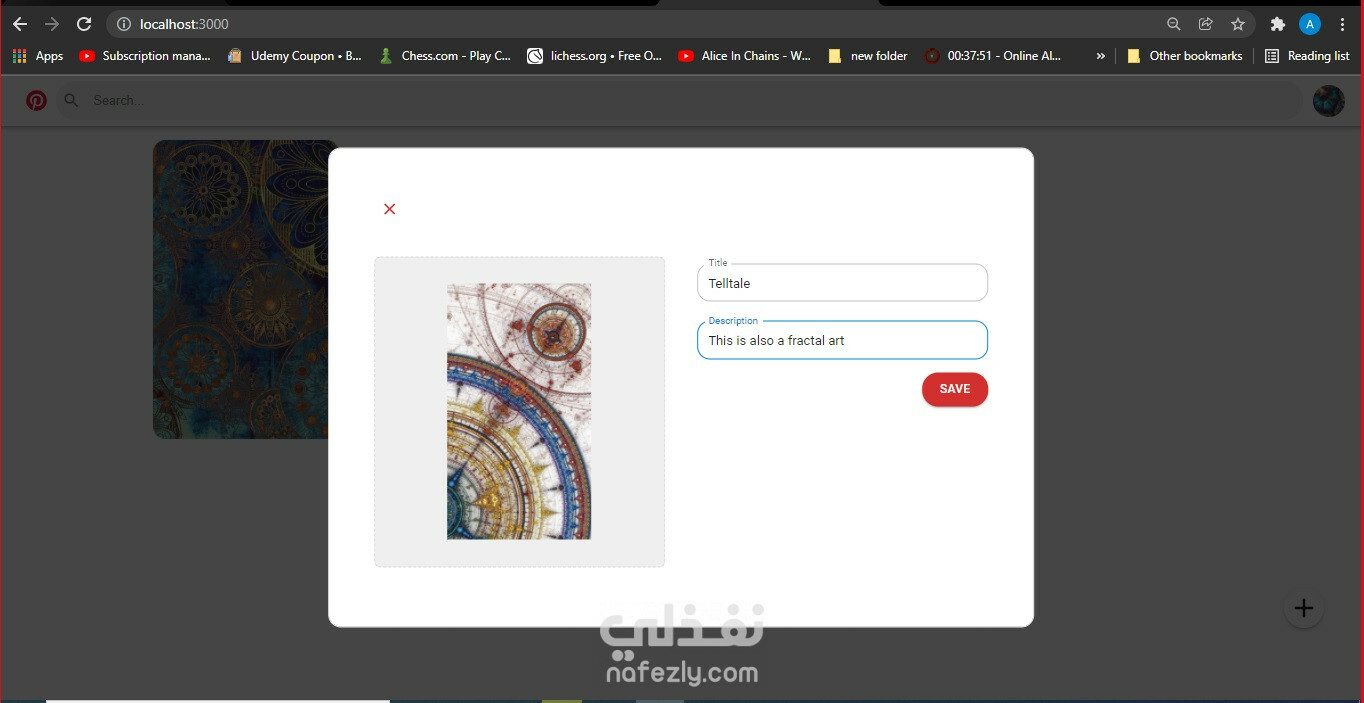Screen dimensions: 1364x703
Task: Expand the hidden bookmarks overflow chevron
Action: pos(1101,56)
